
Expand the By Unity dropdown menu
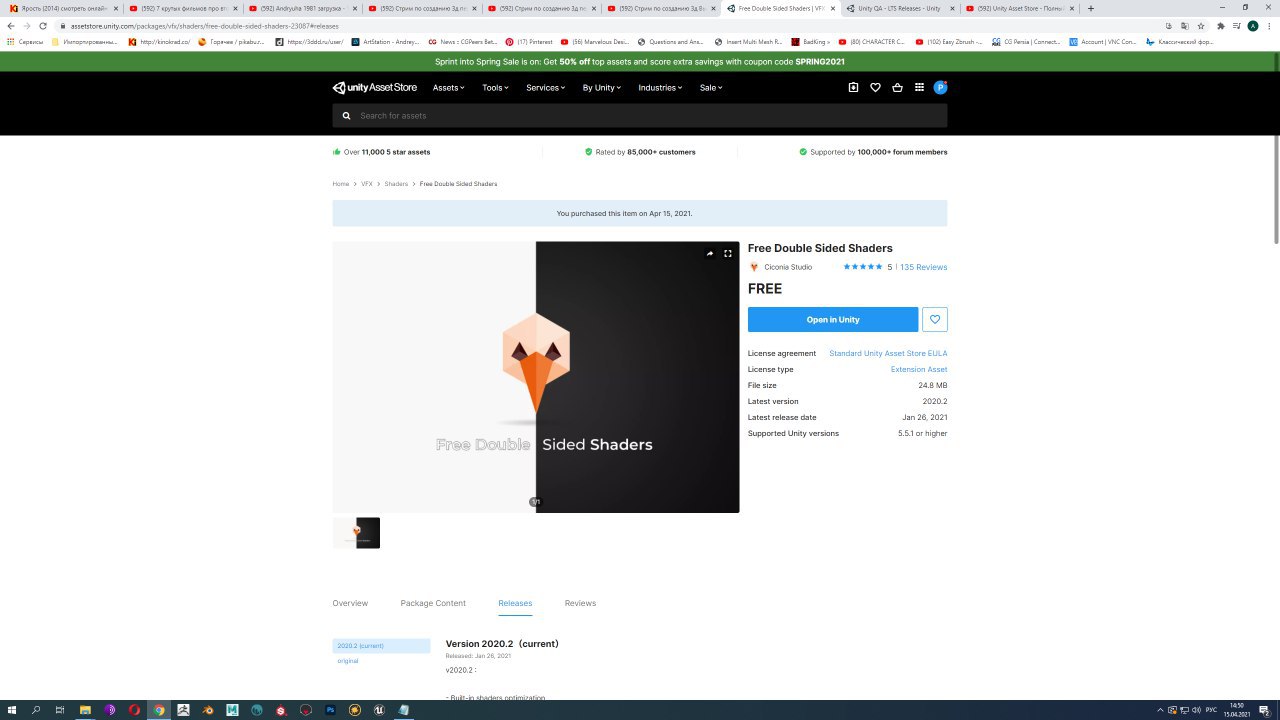point(602,88)
